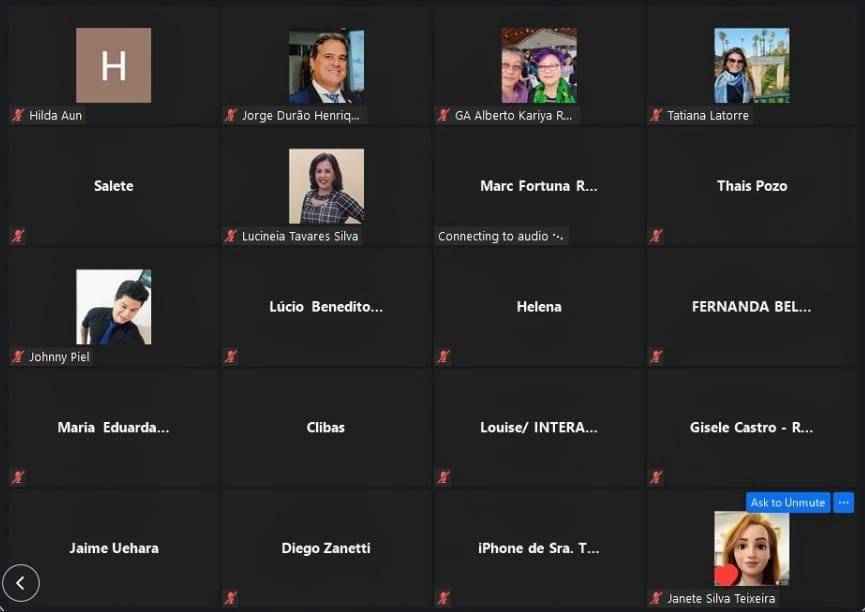Select Tatiana Latorre's profile picture

click(x=752, y=66)
